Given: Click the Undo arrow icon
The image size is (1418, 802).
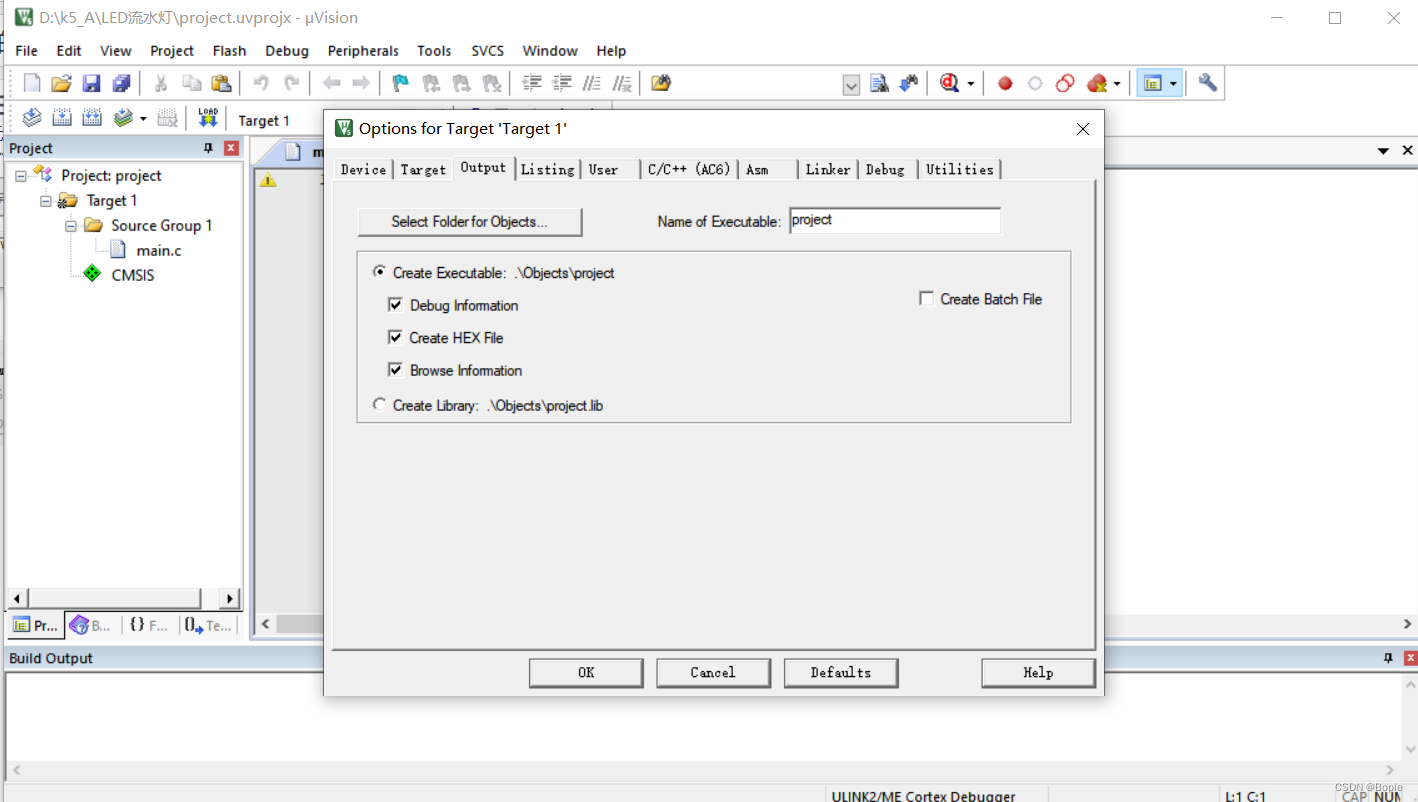Looking at the screenshot, I should (261, 83).
